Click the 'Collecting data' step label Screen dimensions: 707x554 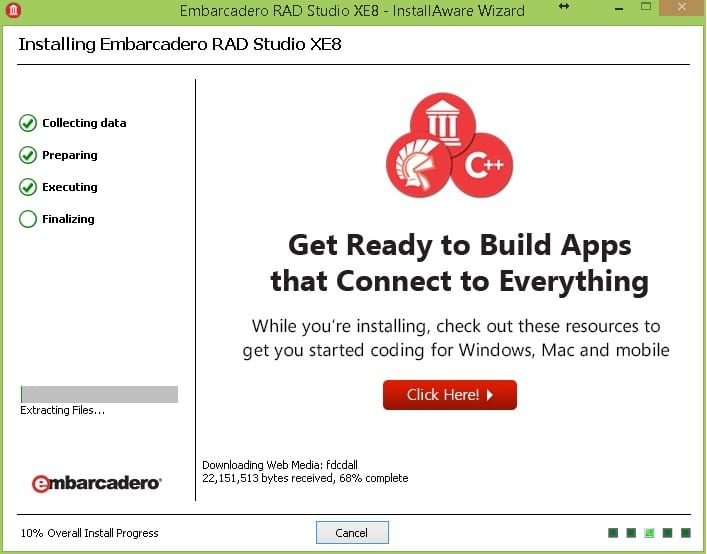point(84,123)
